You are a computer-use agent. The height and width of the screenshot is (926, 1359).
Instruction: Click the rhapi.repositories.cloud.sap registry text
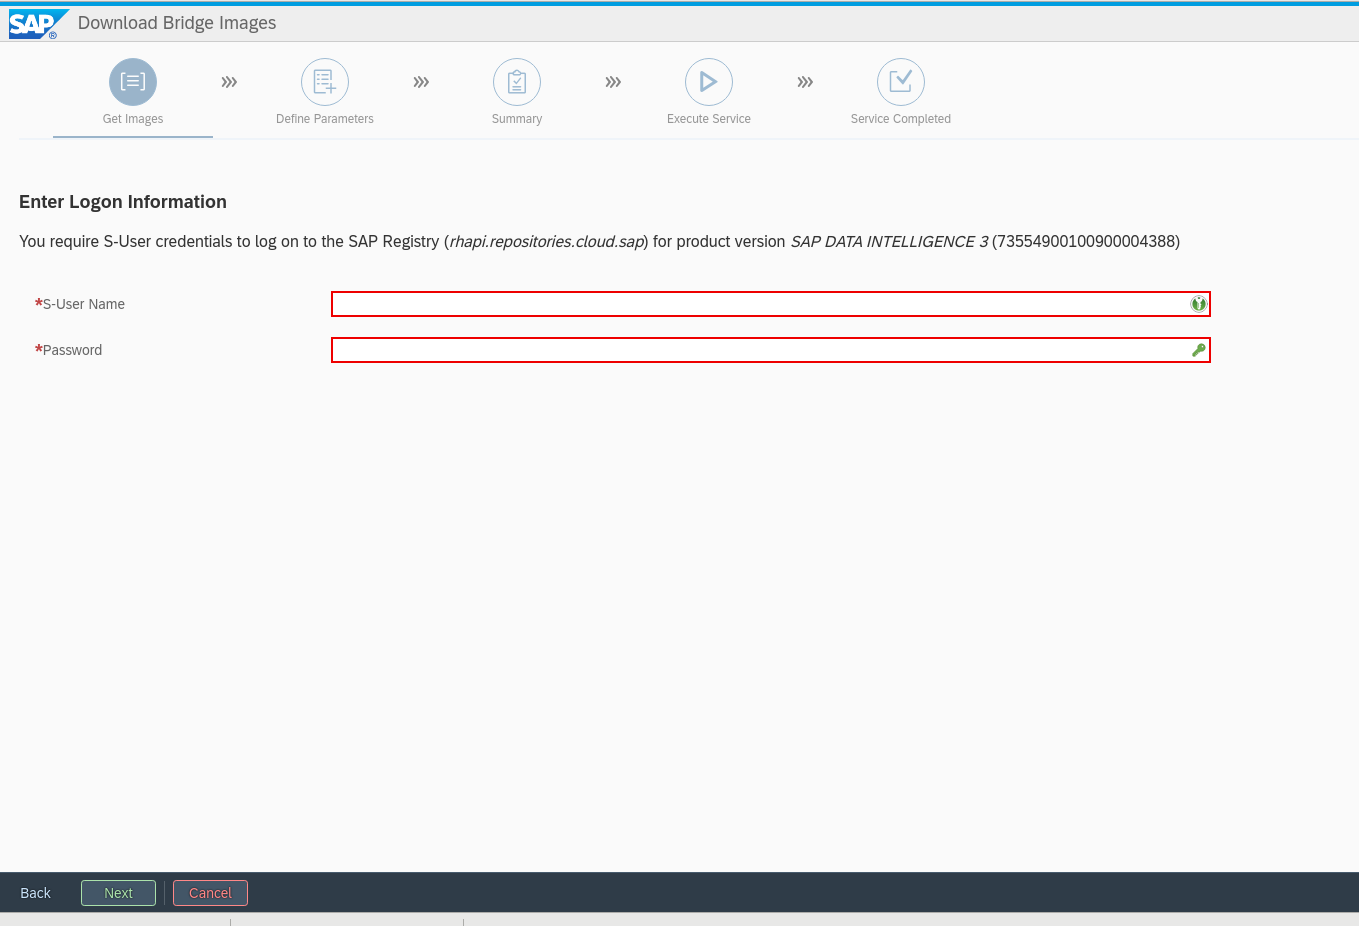(x=546, y=242)
